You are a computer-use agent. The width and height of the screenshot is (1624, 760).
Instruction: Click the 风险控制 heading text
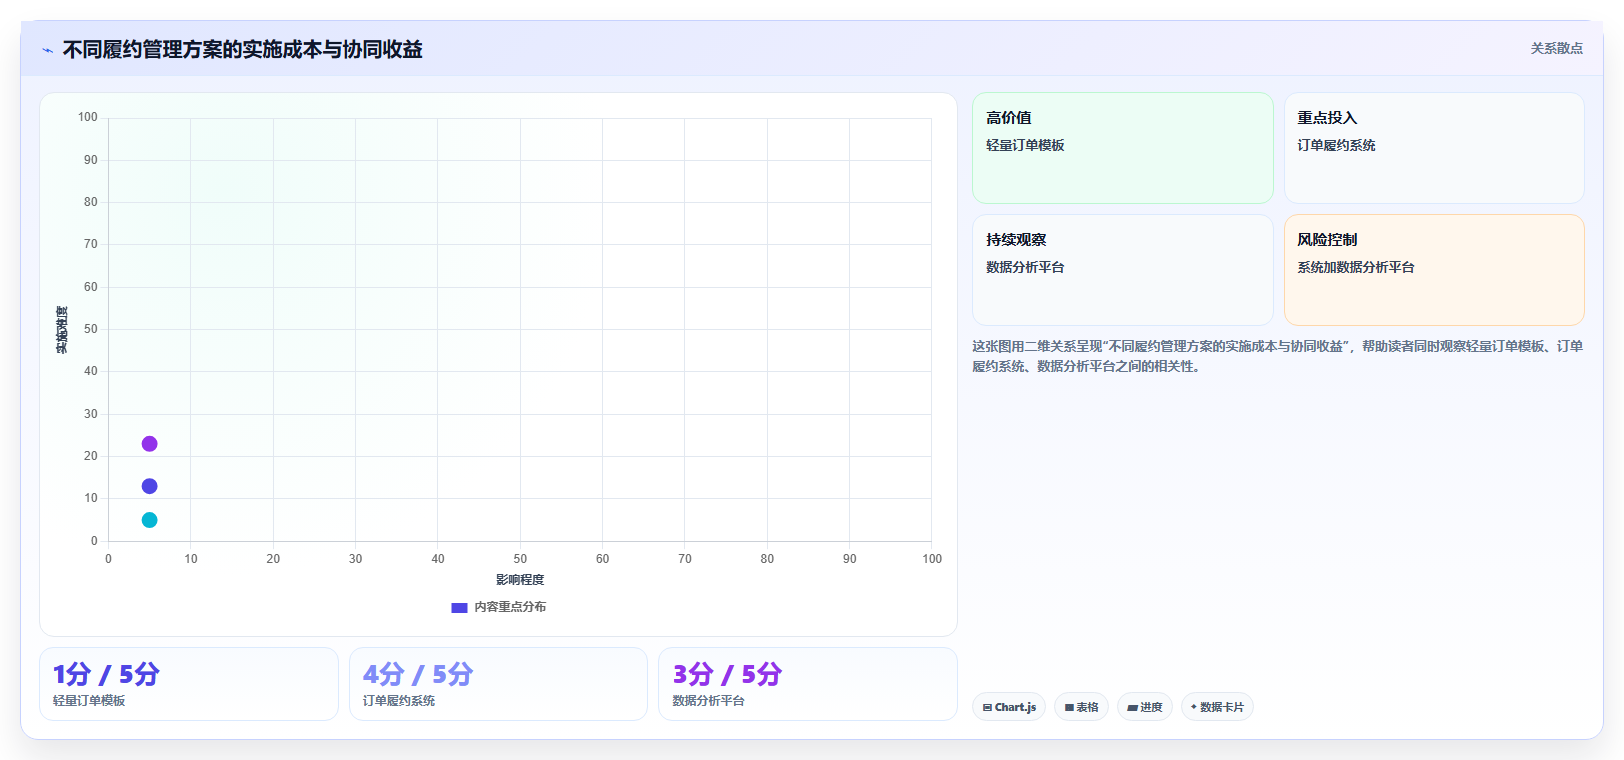[x=1327, y=240]
